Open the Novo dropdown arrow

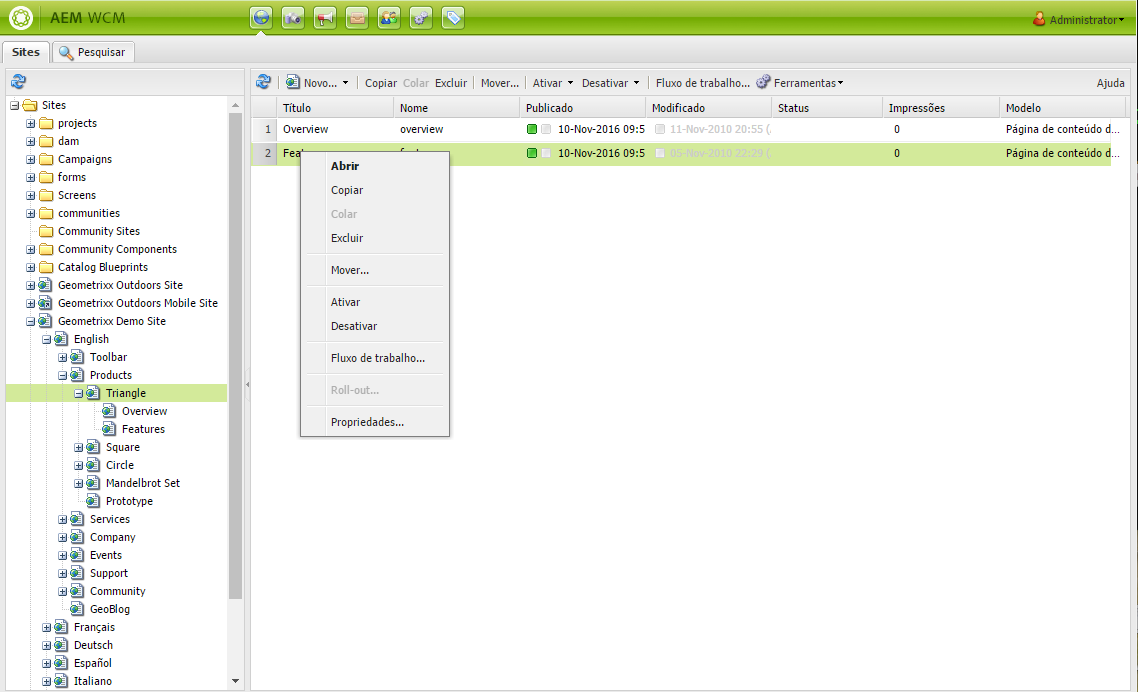345,83
